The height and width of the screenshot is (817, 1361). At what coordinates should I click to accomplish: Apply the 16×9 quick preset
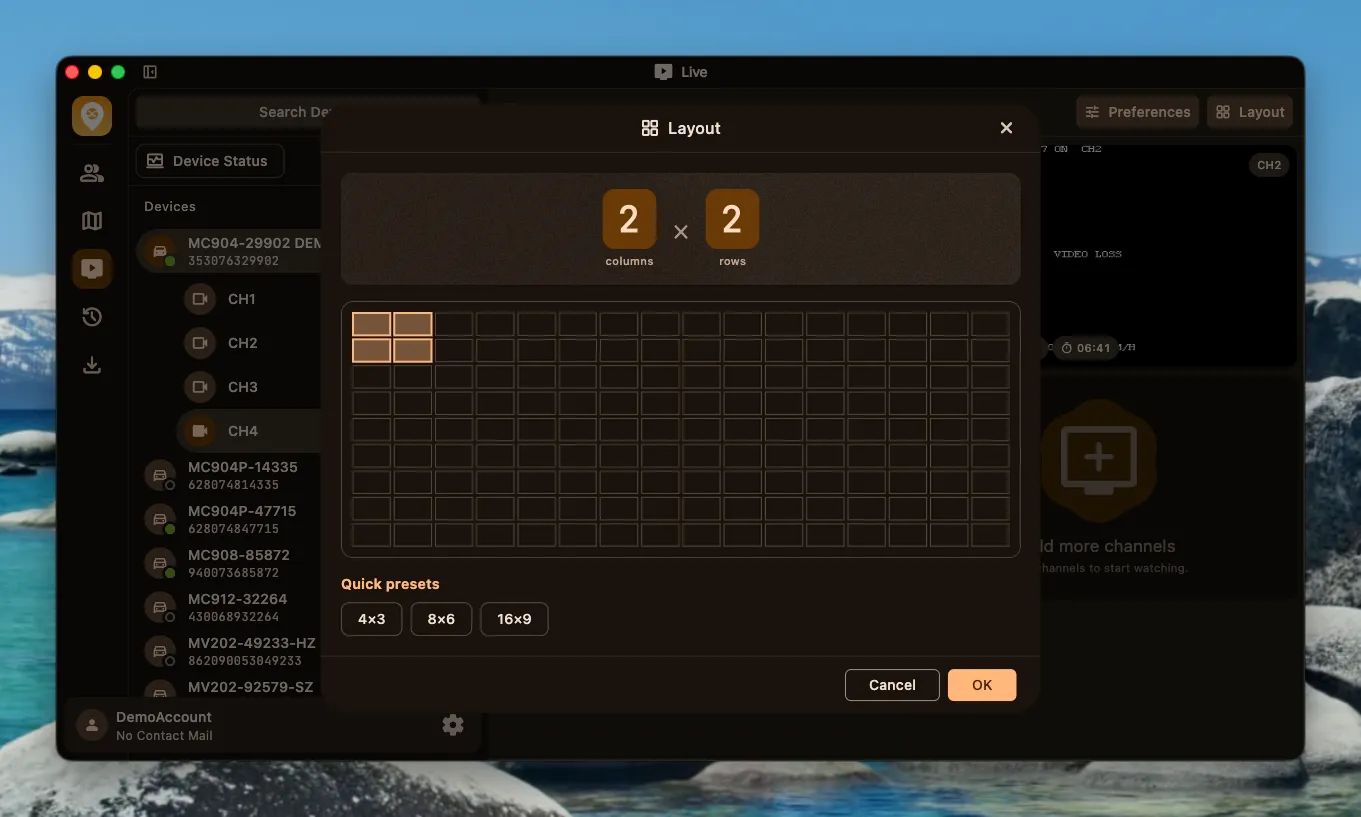(514, 619)
